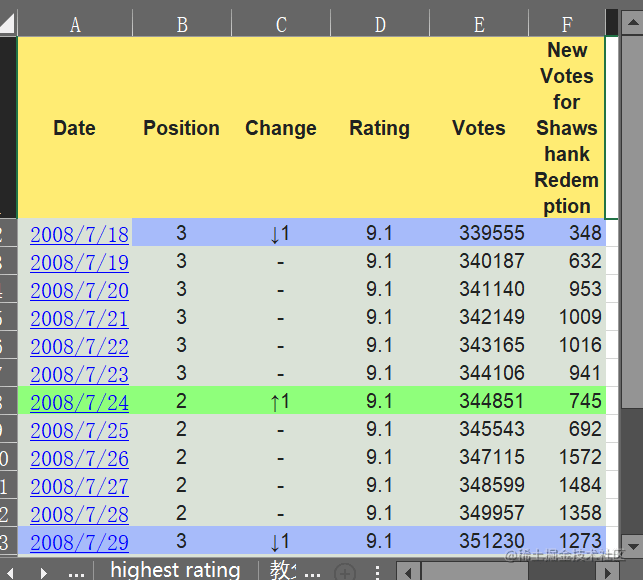Select the votes cell 349957
This screenshot has height=580, width=643.
click(479, 512)
